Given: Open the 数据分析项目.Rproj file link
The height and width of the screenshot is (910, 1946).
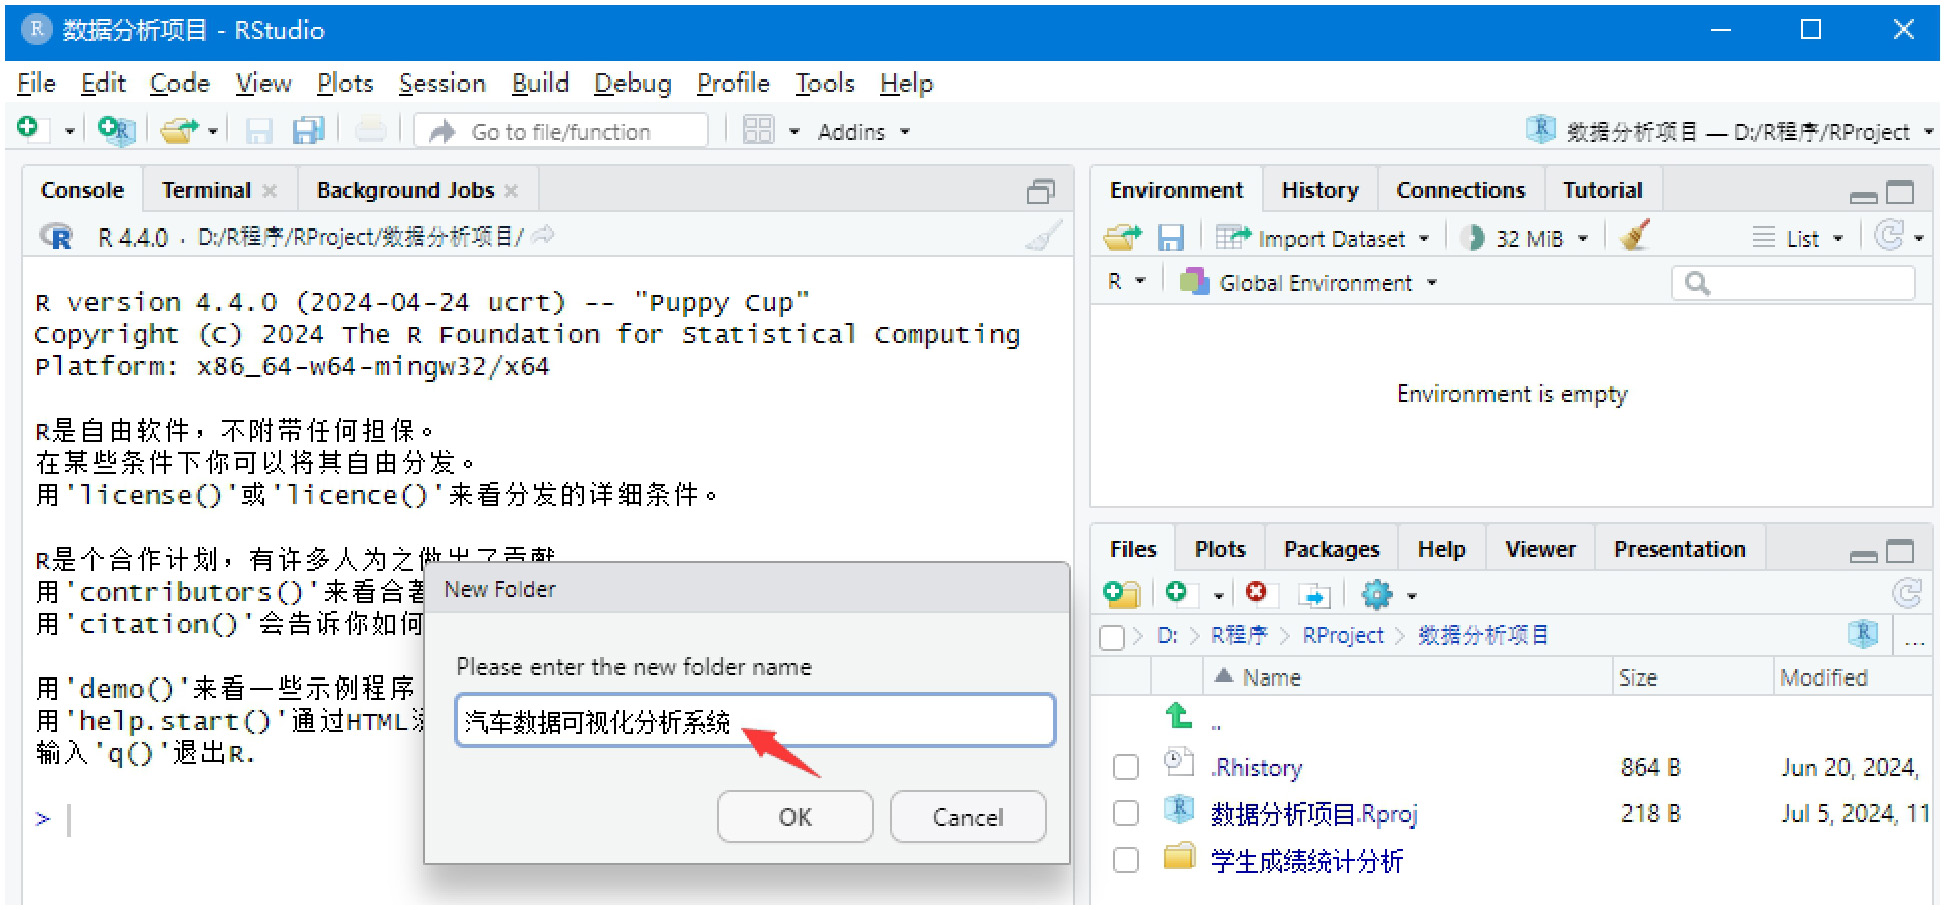Looking at the screenshot, I should (x=1314, y=814).
